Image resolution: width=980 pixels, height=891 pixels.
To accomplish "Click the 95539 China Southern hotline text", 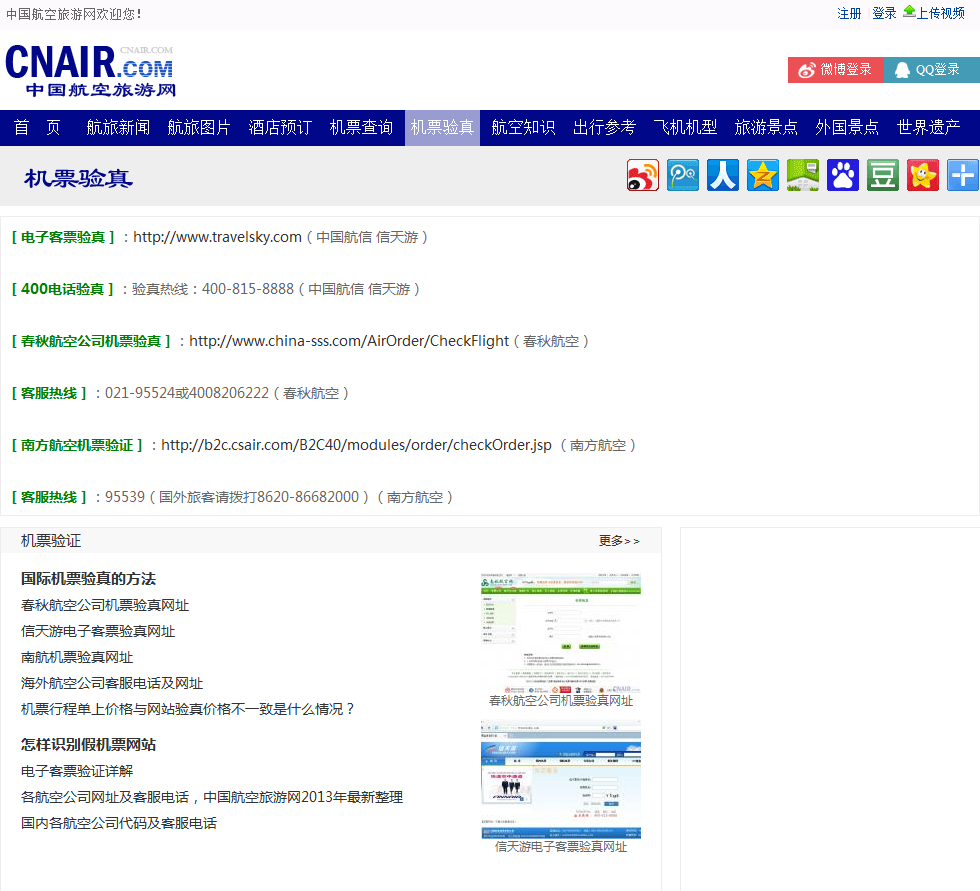I will point(124,497).
